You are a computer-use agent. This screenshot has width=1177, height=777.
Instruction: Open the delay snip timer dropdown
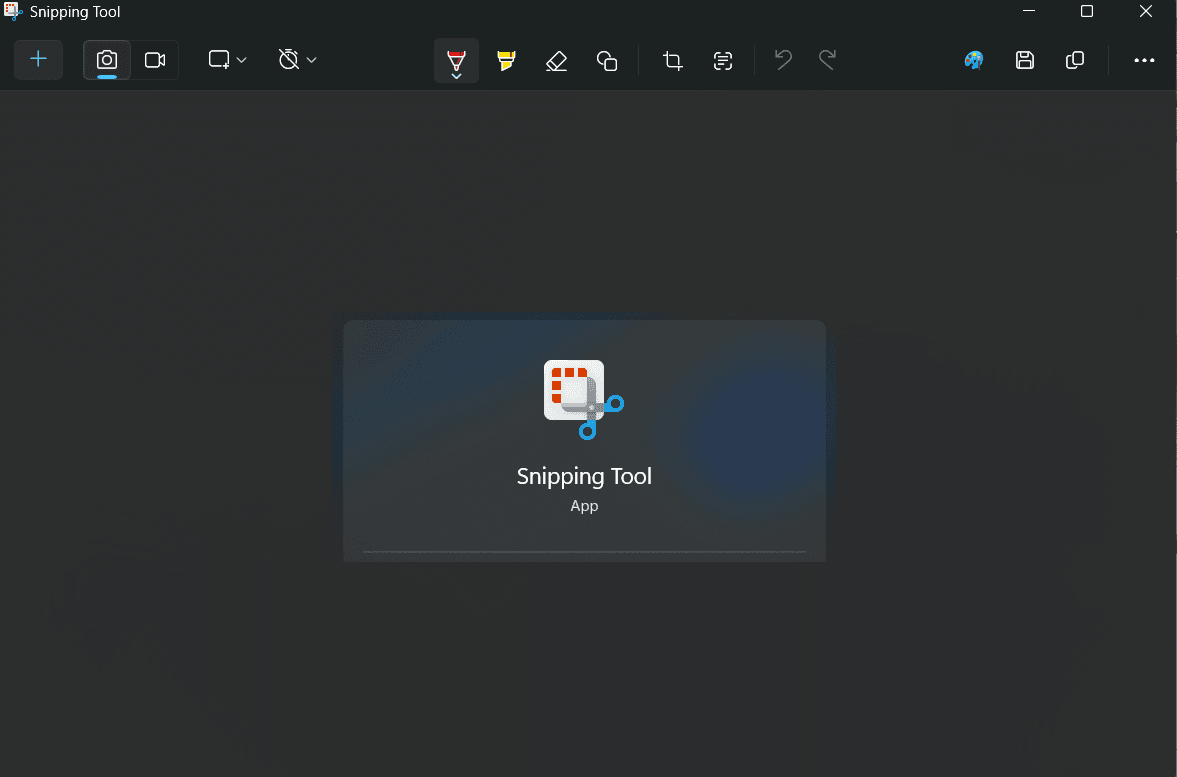coord(297,59)
